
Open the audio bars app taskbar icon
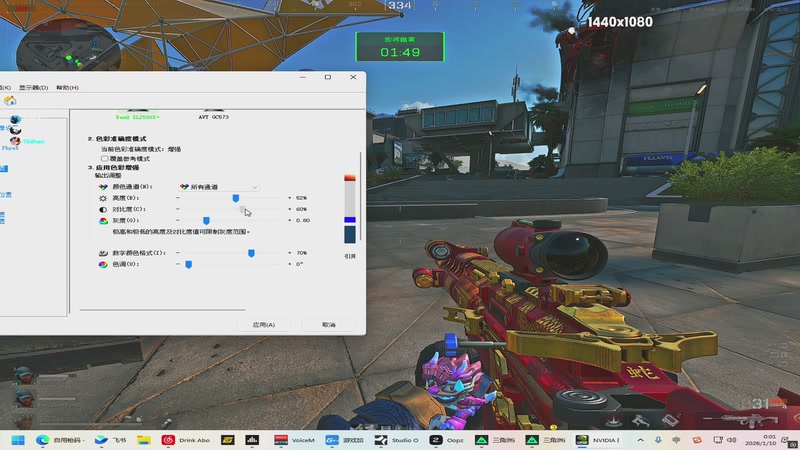pos(252,440)
